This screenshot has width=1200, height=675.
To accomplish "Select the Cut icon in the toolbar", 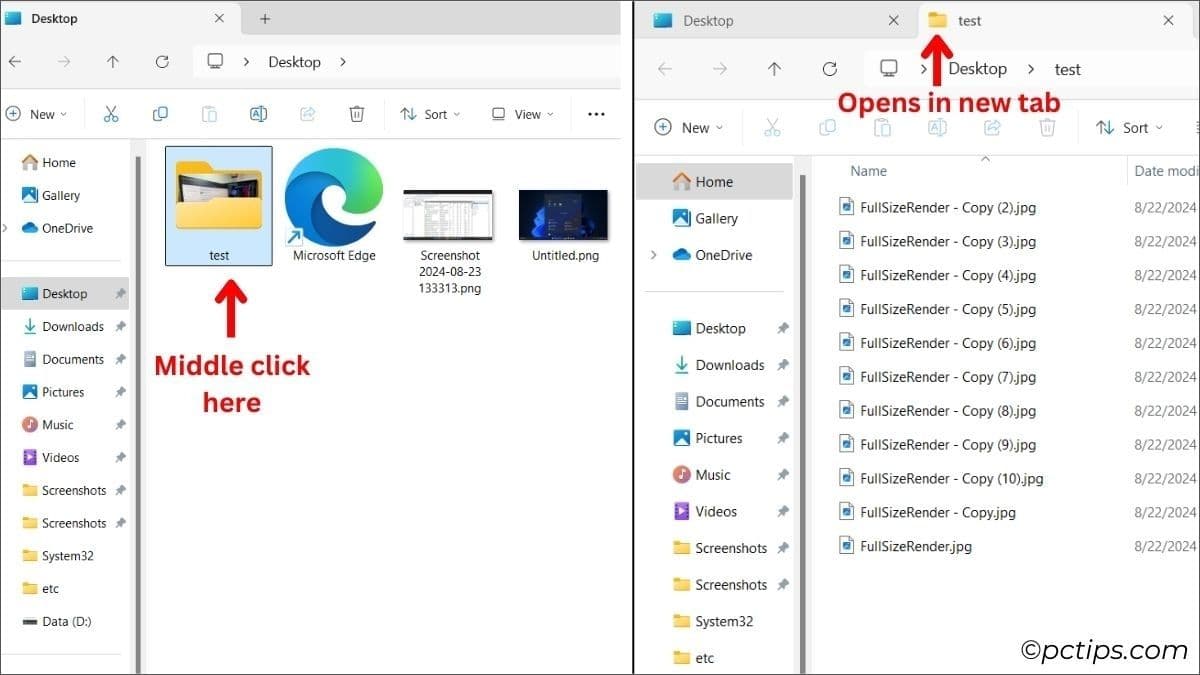I will [x=111, y=113].
